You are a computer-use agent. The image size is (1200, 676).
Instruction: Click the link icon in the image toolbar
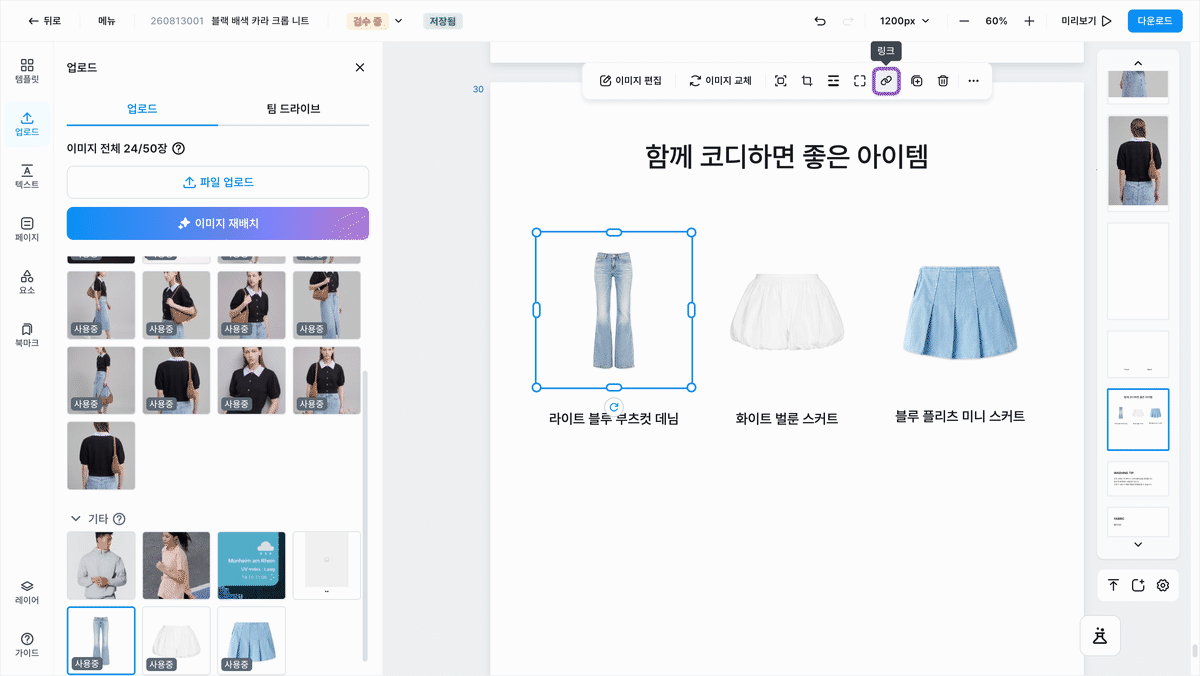pos(886,81)
